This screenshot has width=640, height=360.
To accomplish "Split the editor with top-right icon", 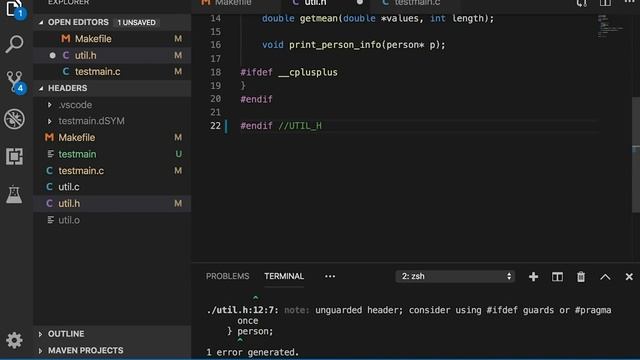I will point(605,3).
